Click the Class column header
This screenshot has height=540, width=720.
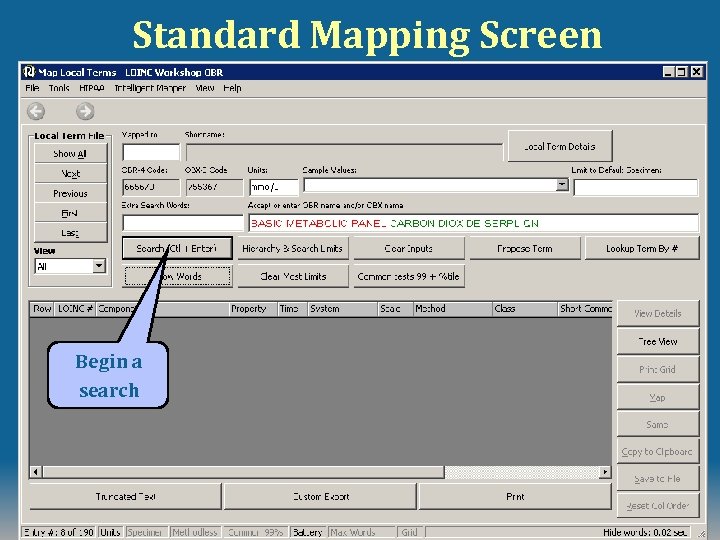tap(524, 309)
